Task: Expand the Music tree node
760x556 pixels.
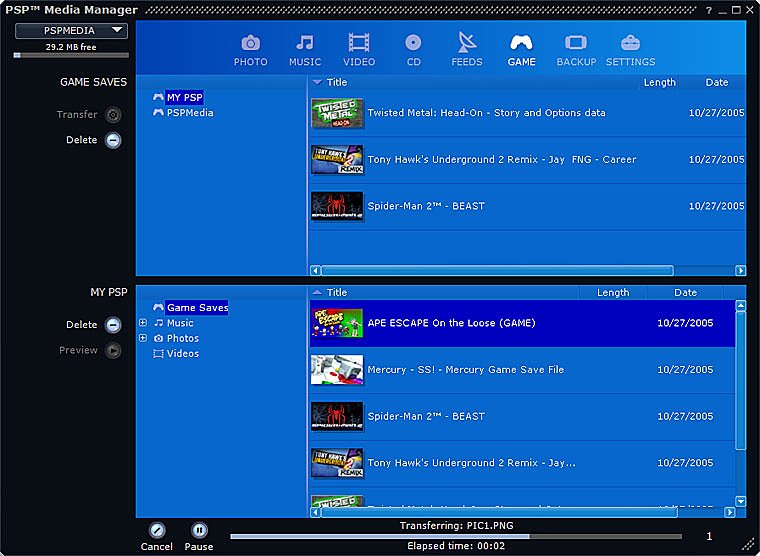Action: pyautogui.click(x=143, y=323)
